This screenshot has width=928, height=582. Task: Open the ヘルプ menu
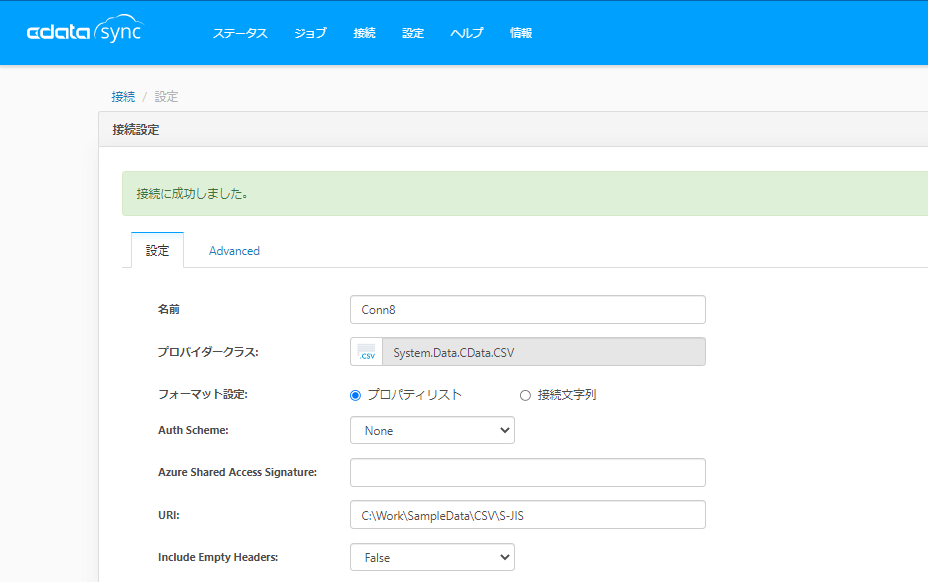(x=467, y=33)
